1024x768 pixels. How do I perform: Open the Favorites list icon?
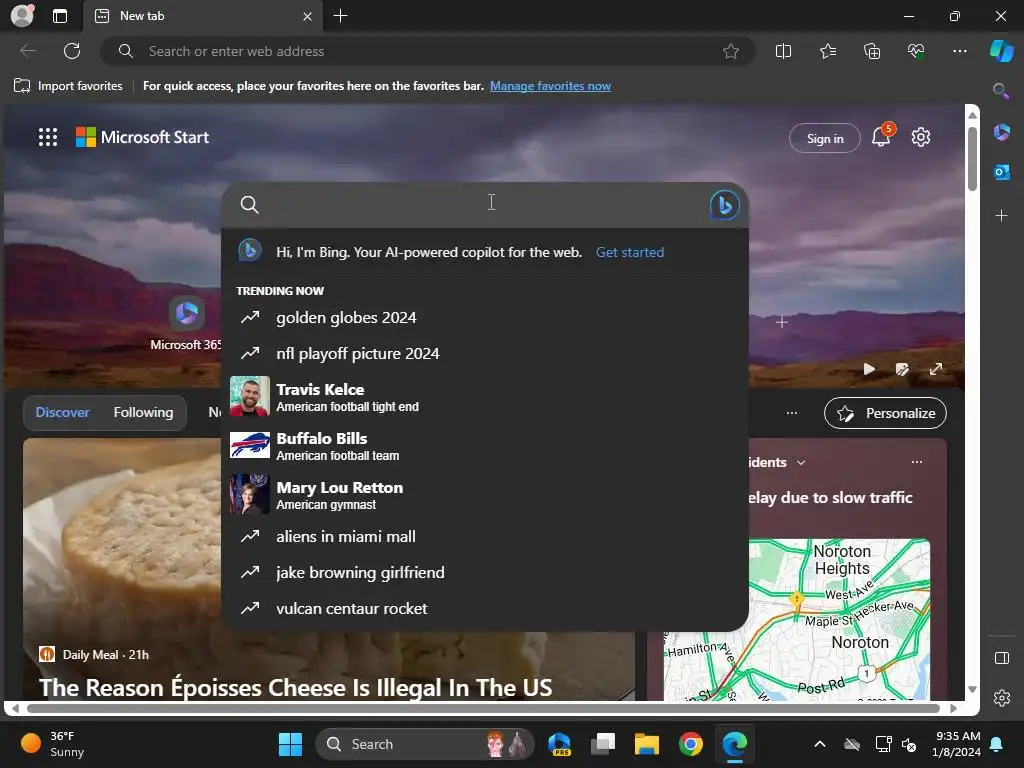pyautogui.click(x=827, y=51)
